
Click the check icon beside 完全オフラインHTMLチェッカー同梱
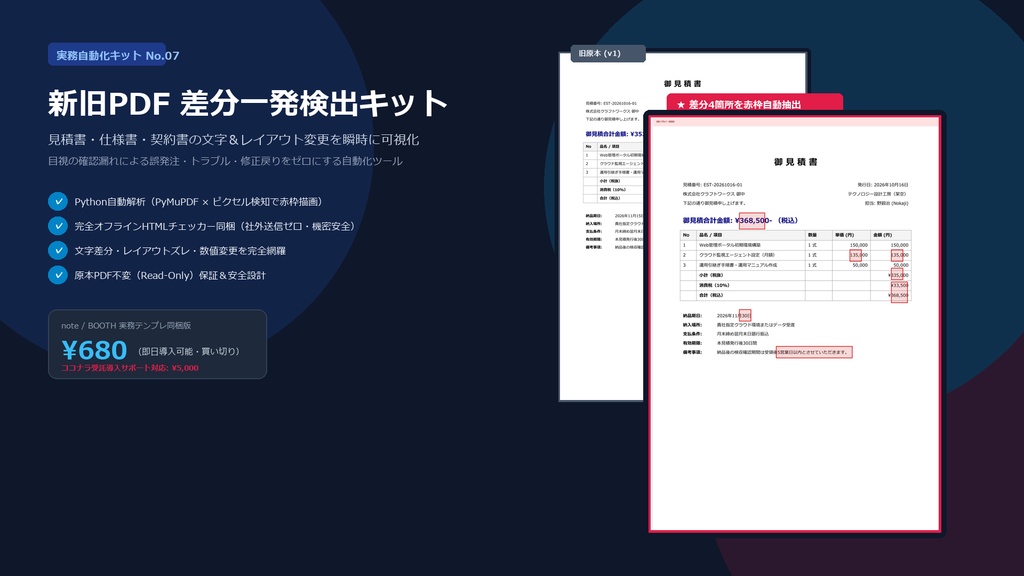tap(57, 226)
